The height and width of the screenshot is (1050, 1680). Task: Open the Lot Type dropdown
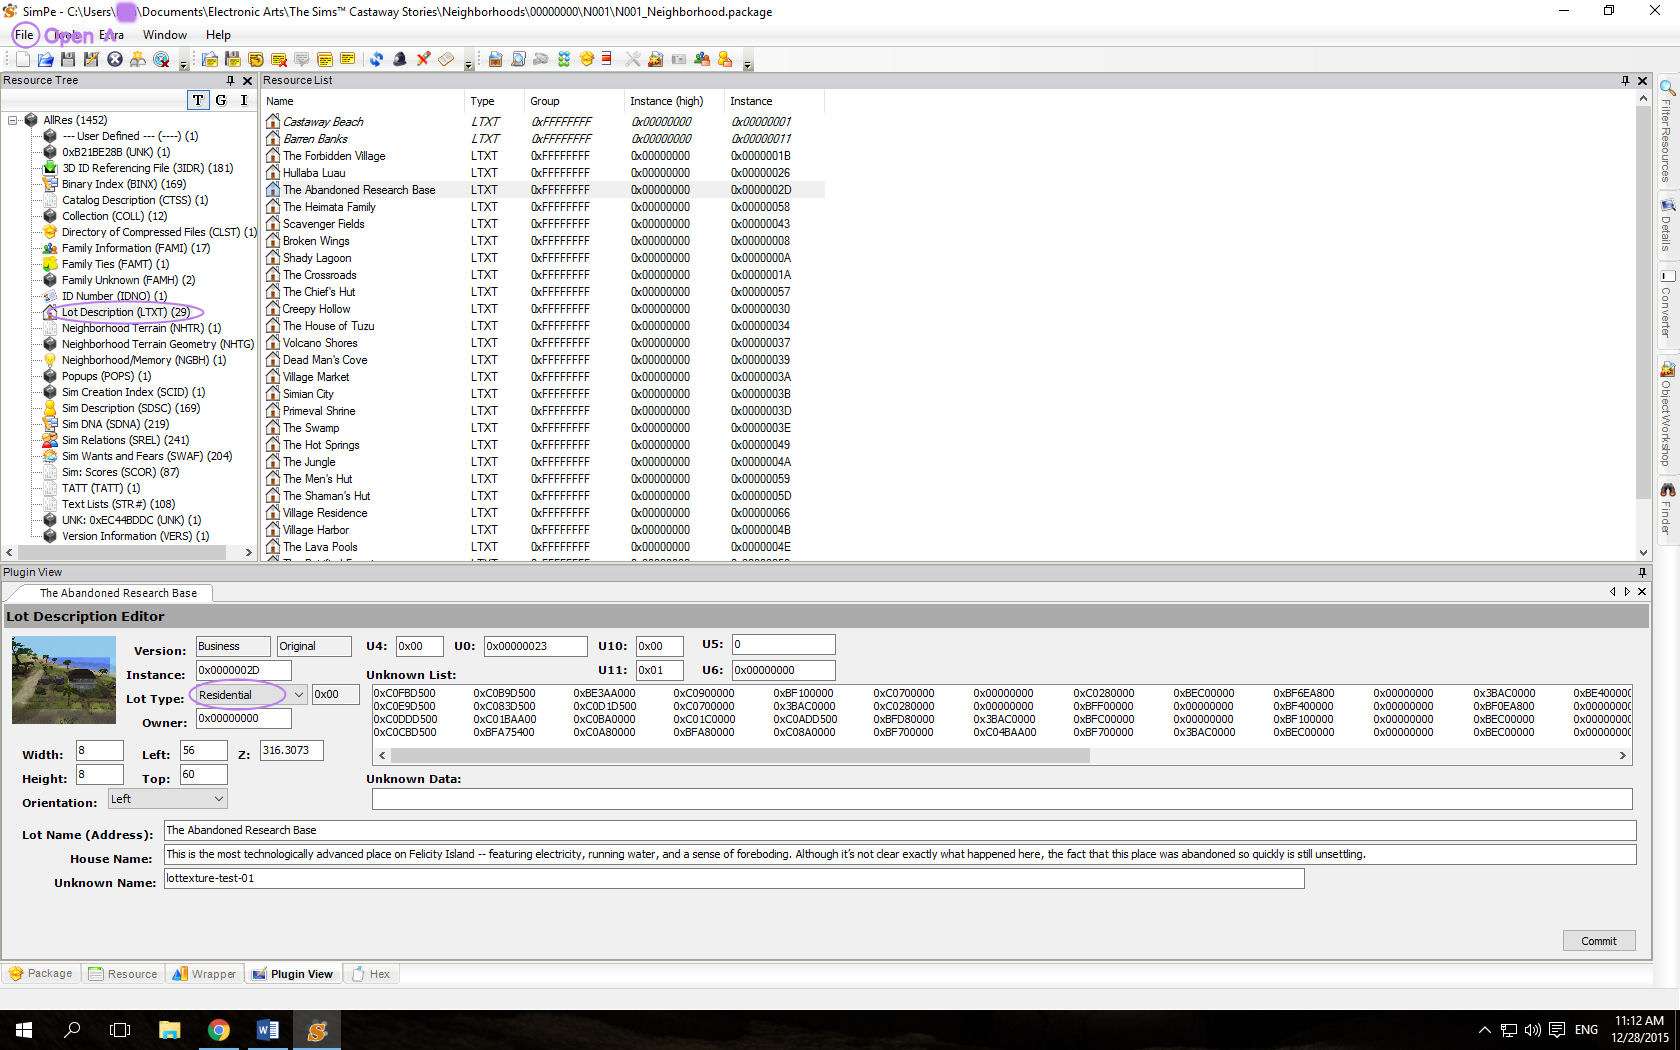pos(298,695)
